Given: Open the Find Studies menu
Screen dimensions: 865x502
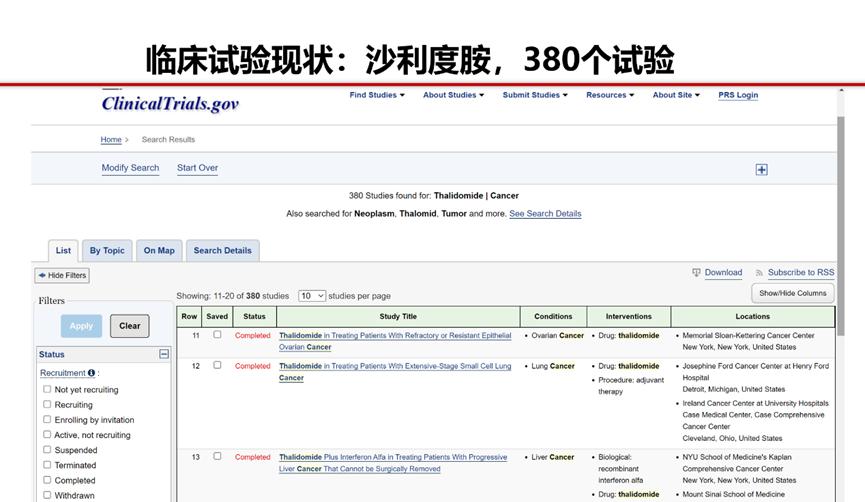Looking at the screenshot, I should click(x=377, y=95).
